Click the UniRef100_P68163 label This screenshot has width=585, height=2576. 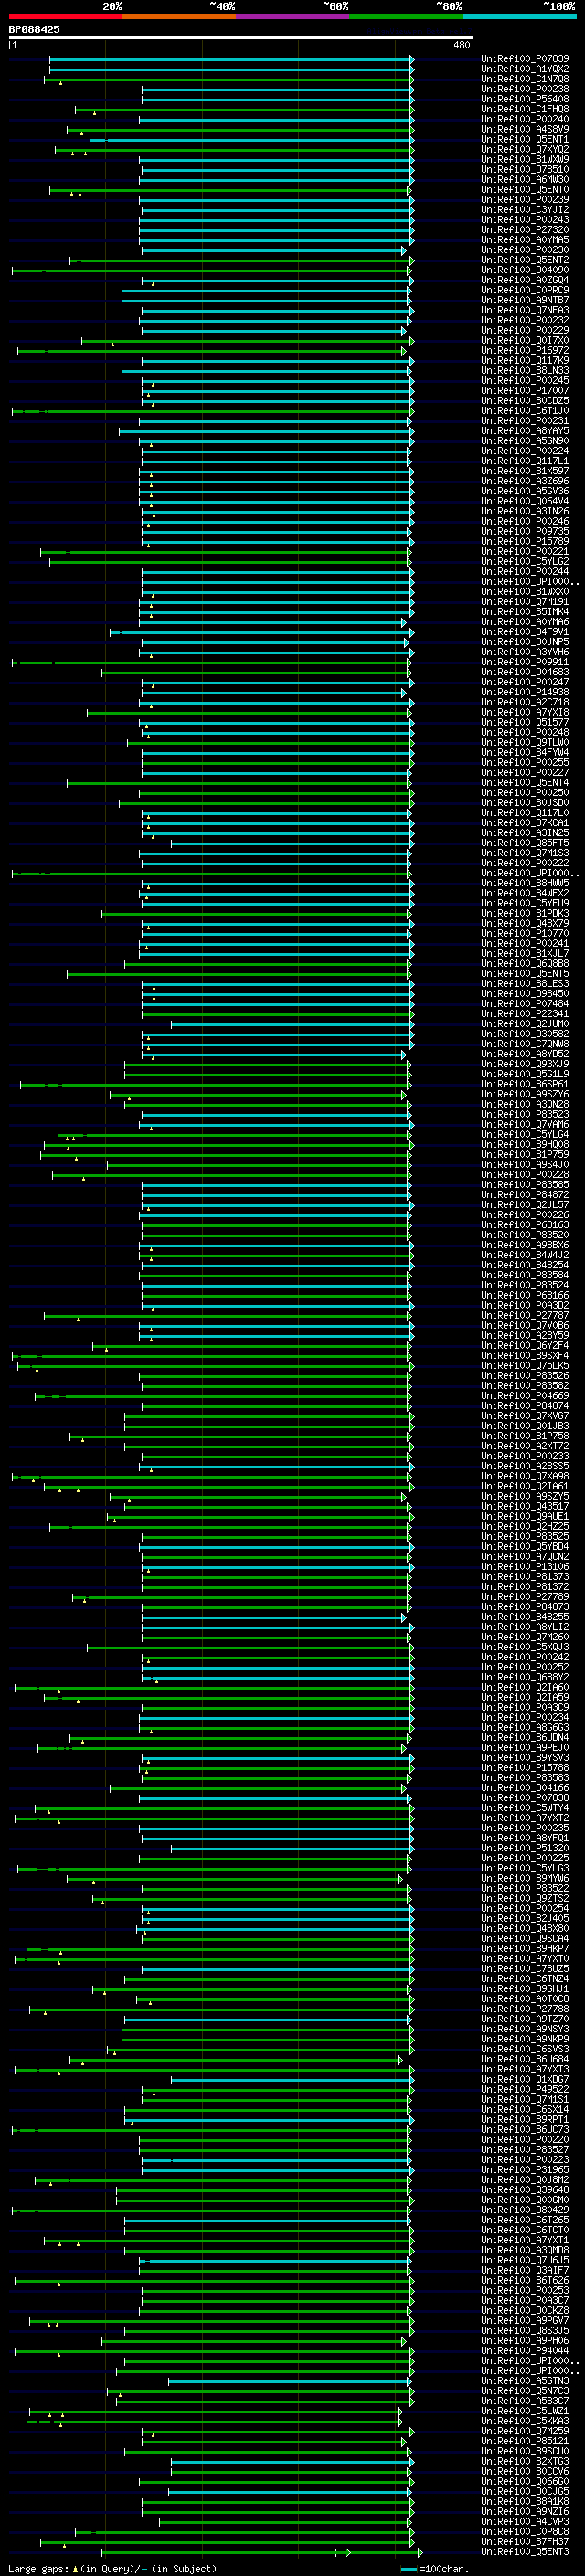[524, 1224]
